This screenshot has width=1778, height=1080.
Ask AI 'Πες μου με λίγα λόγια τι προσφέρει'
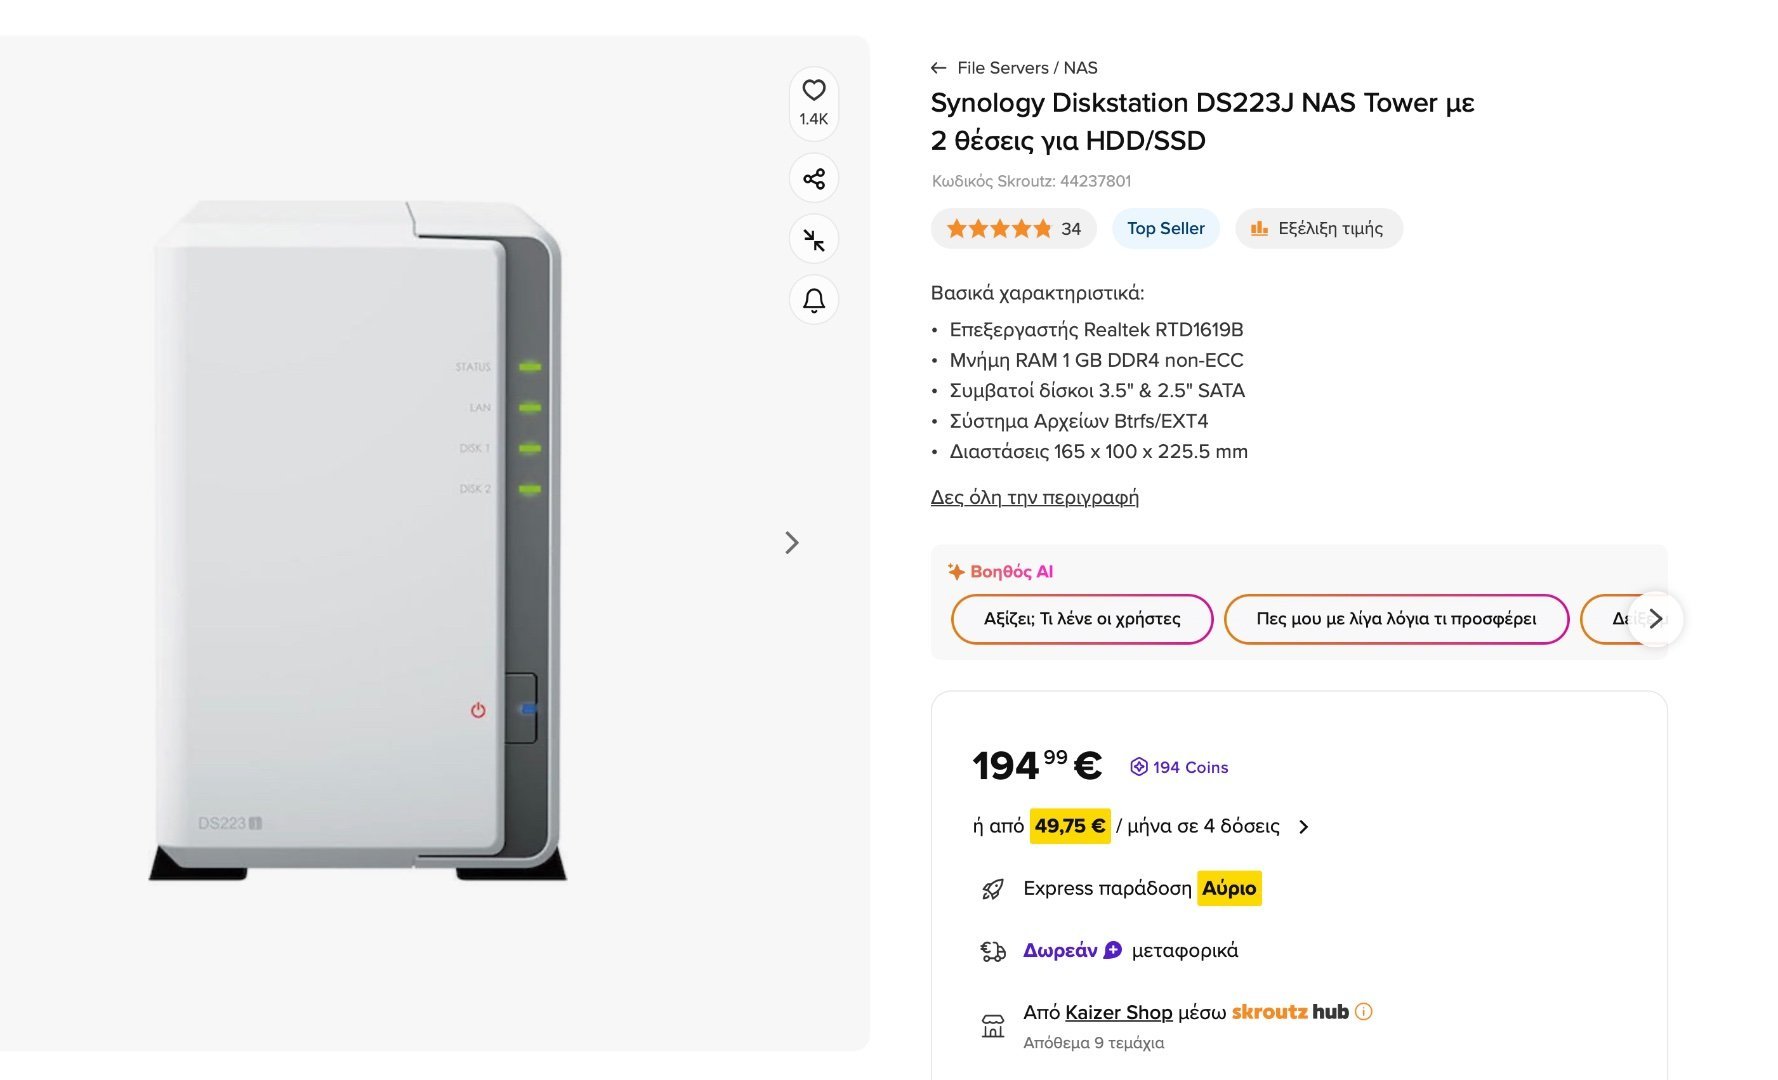coord(1396,619)
